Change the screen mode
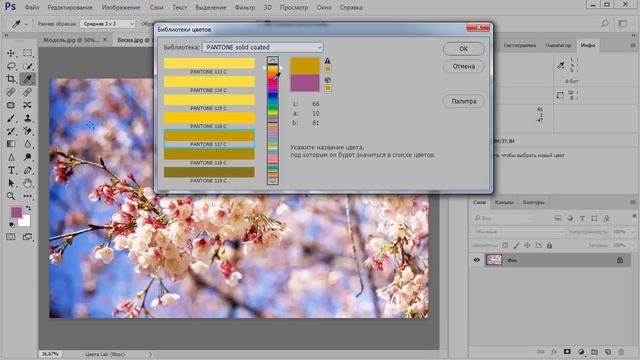640x360 pixels. pyautogui.click(x=27, y=237)
